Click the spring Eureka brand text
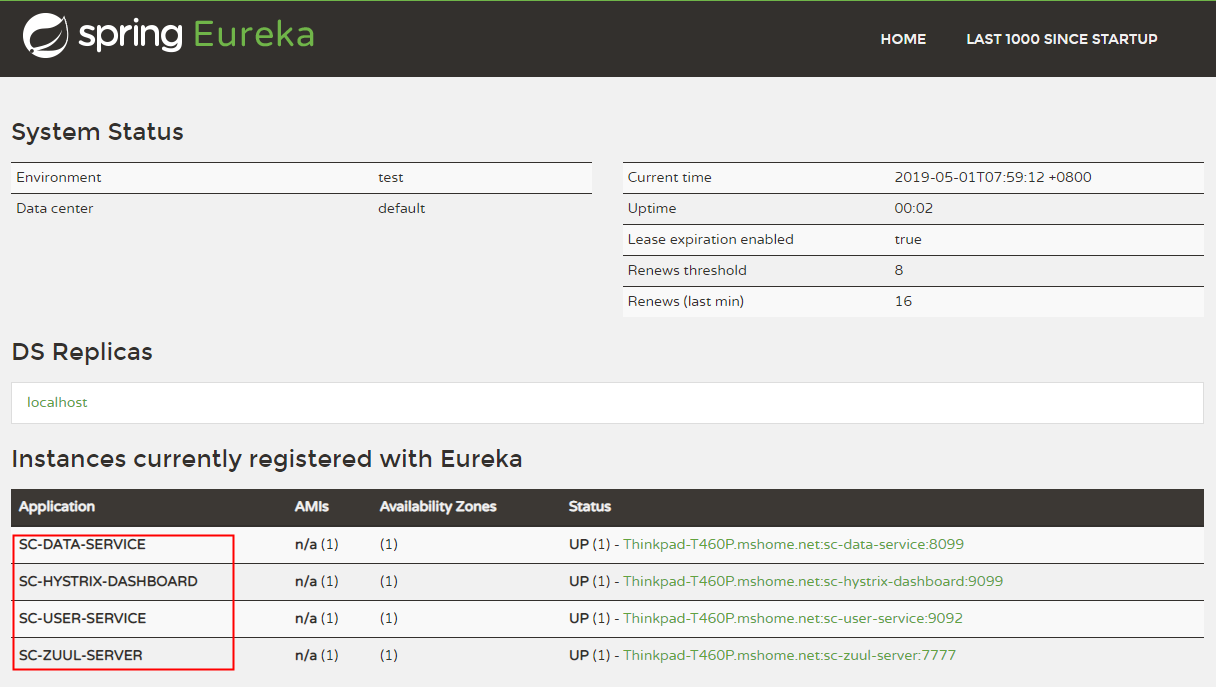 (x=196, y=35)
